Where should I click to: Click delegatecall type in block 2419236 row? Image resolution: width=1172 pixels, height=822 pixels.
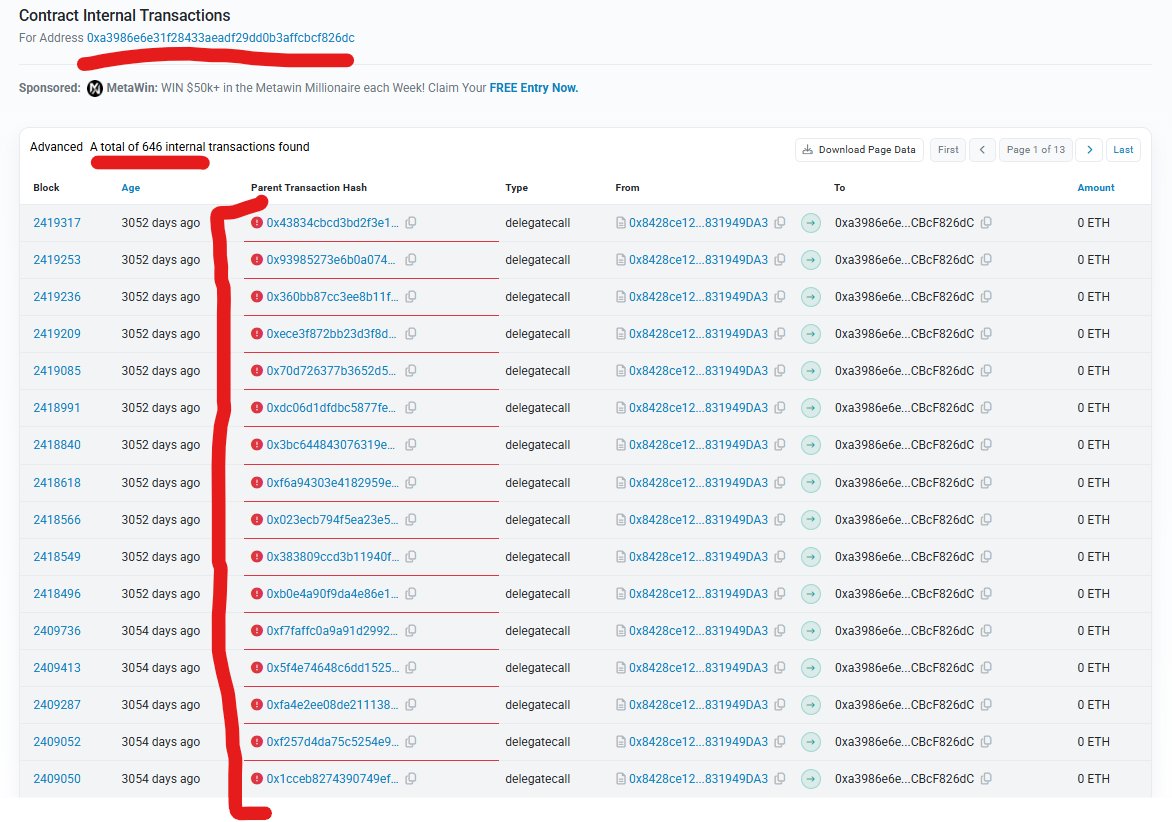tap(537, 297)
